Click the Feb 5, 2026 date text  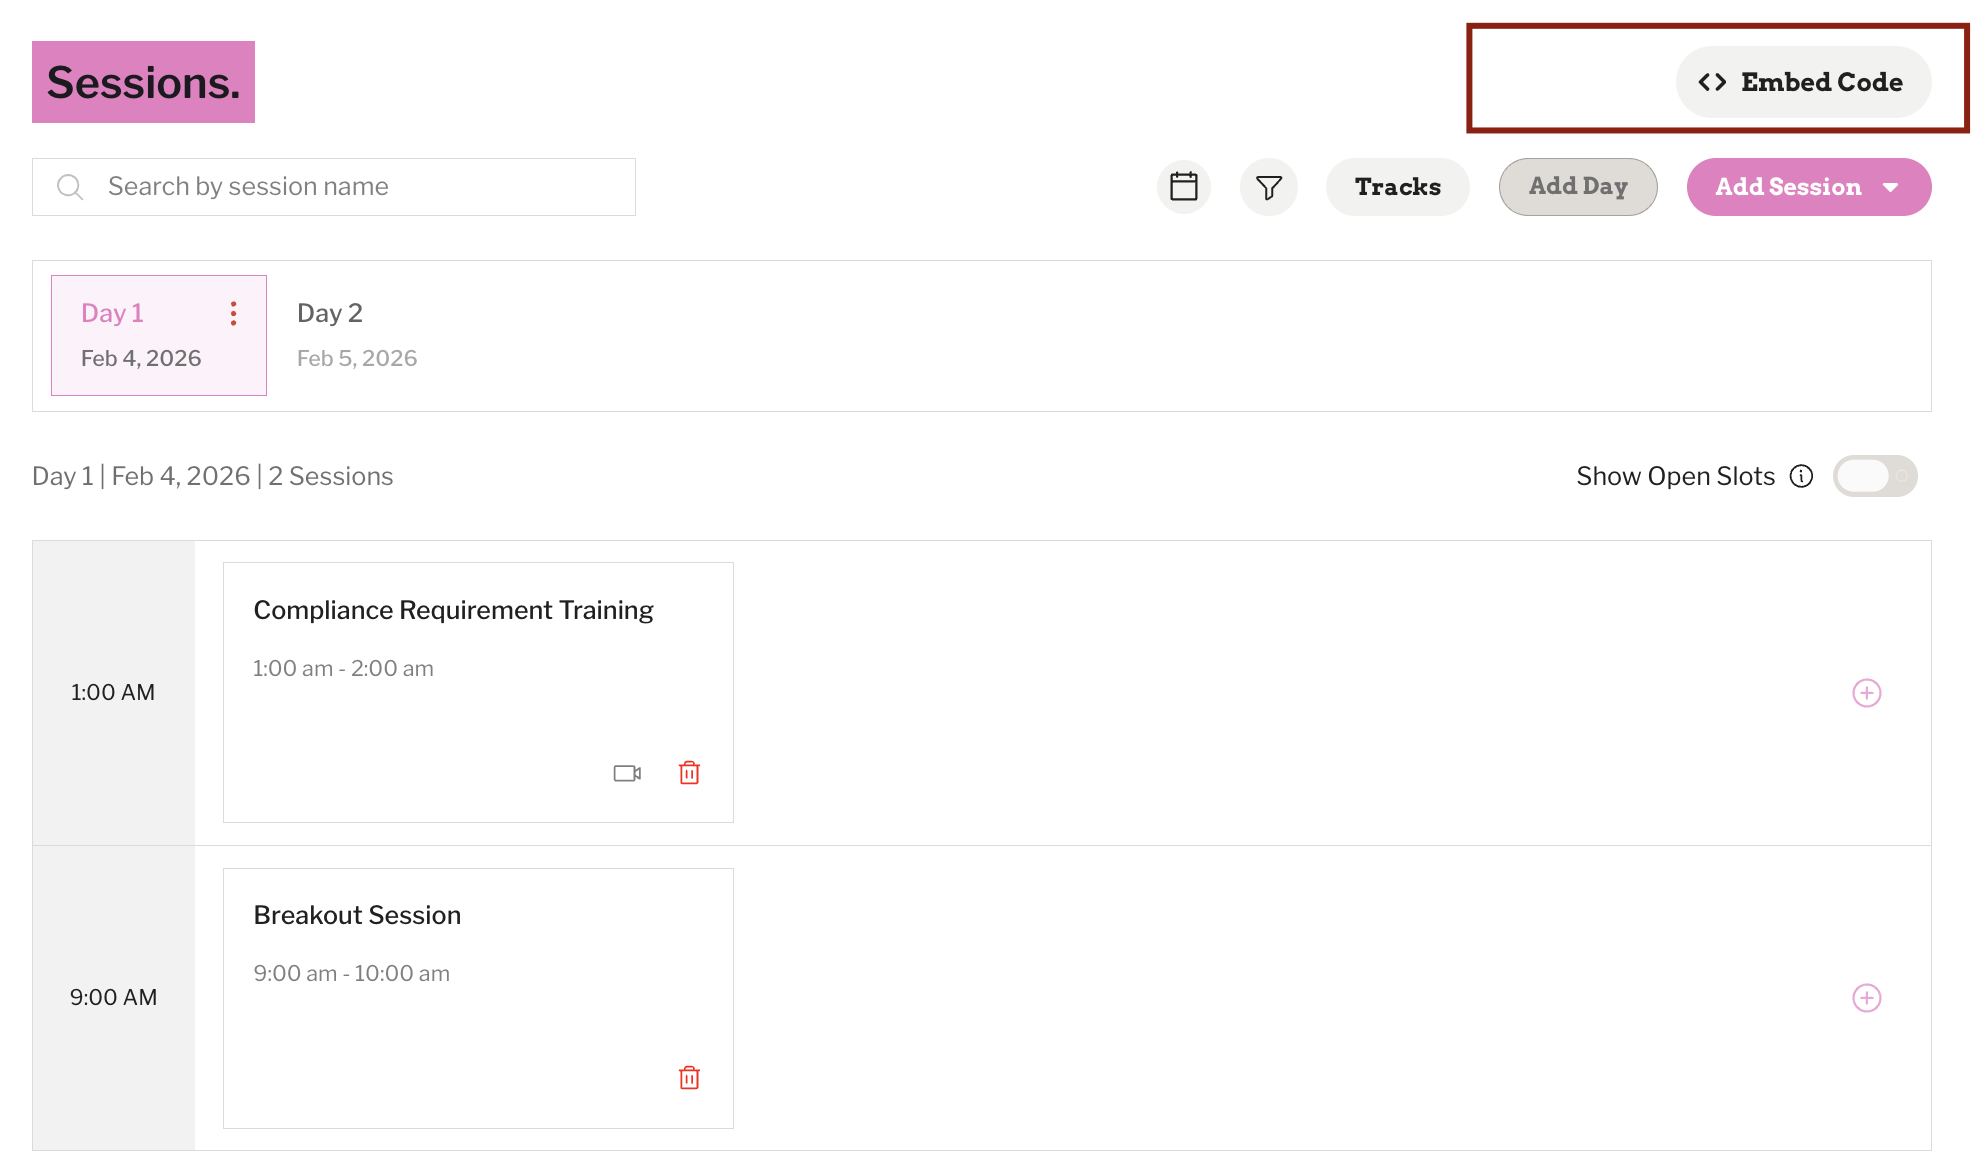point(357,358)
